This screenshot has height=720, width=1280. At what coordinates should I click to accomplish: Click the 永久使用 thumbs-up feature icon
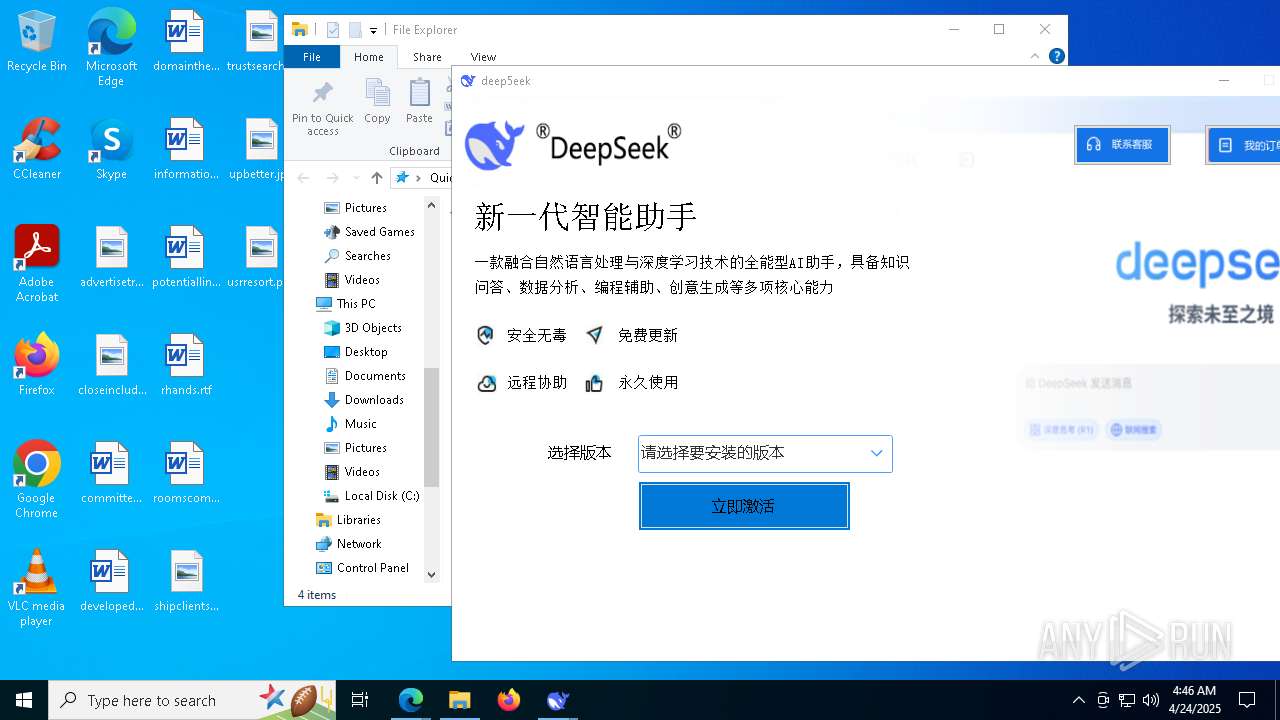[594, 383]
